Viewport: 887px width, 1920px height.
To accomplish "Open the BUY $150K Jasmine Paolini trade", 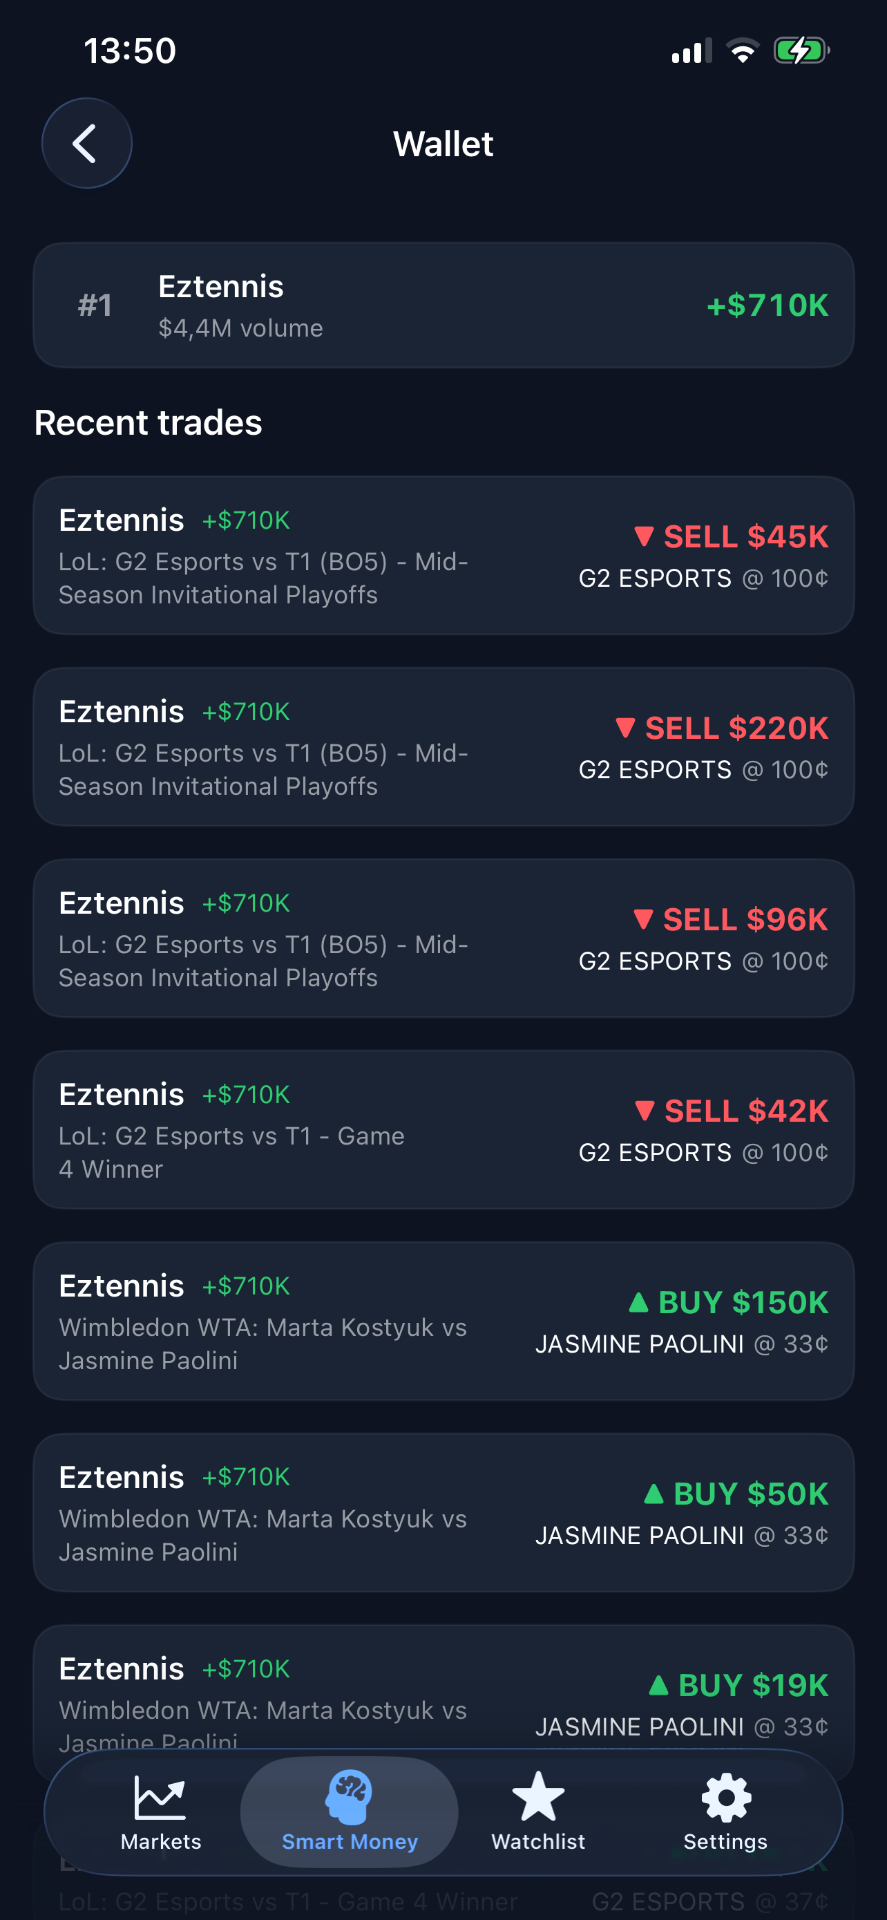I will click(444, 1322).
